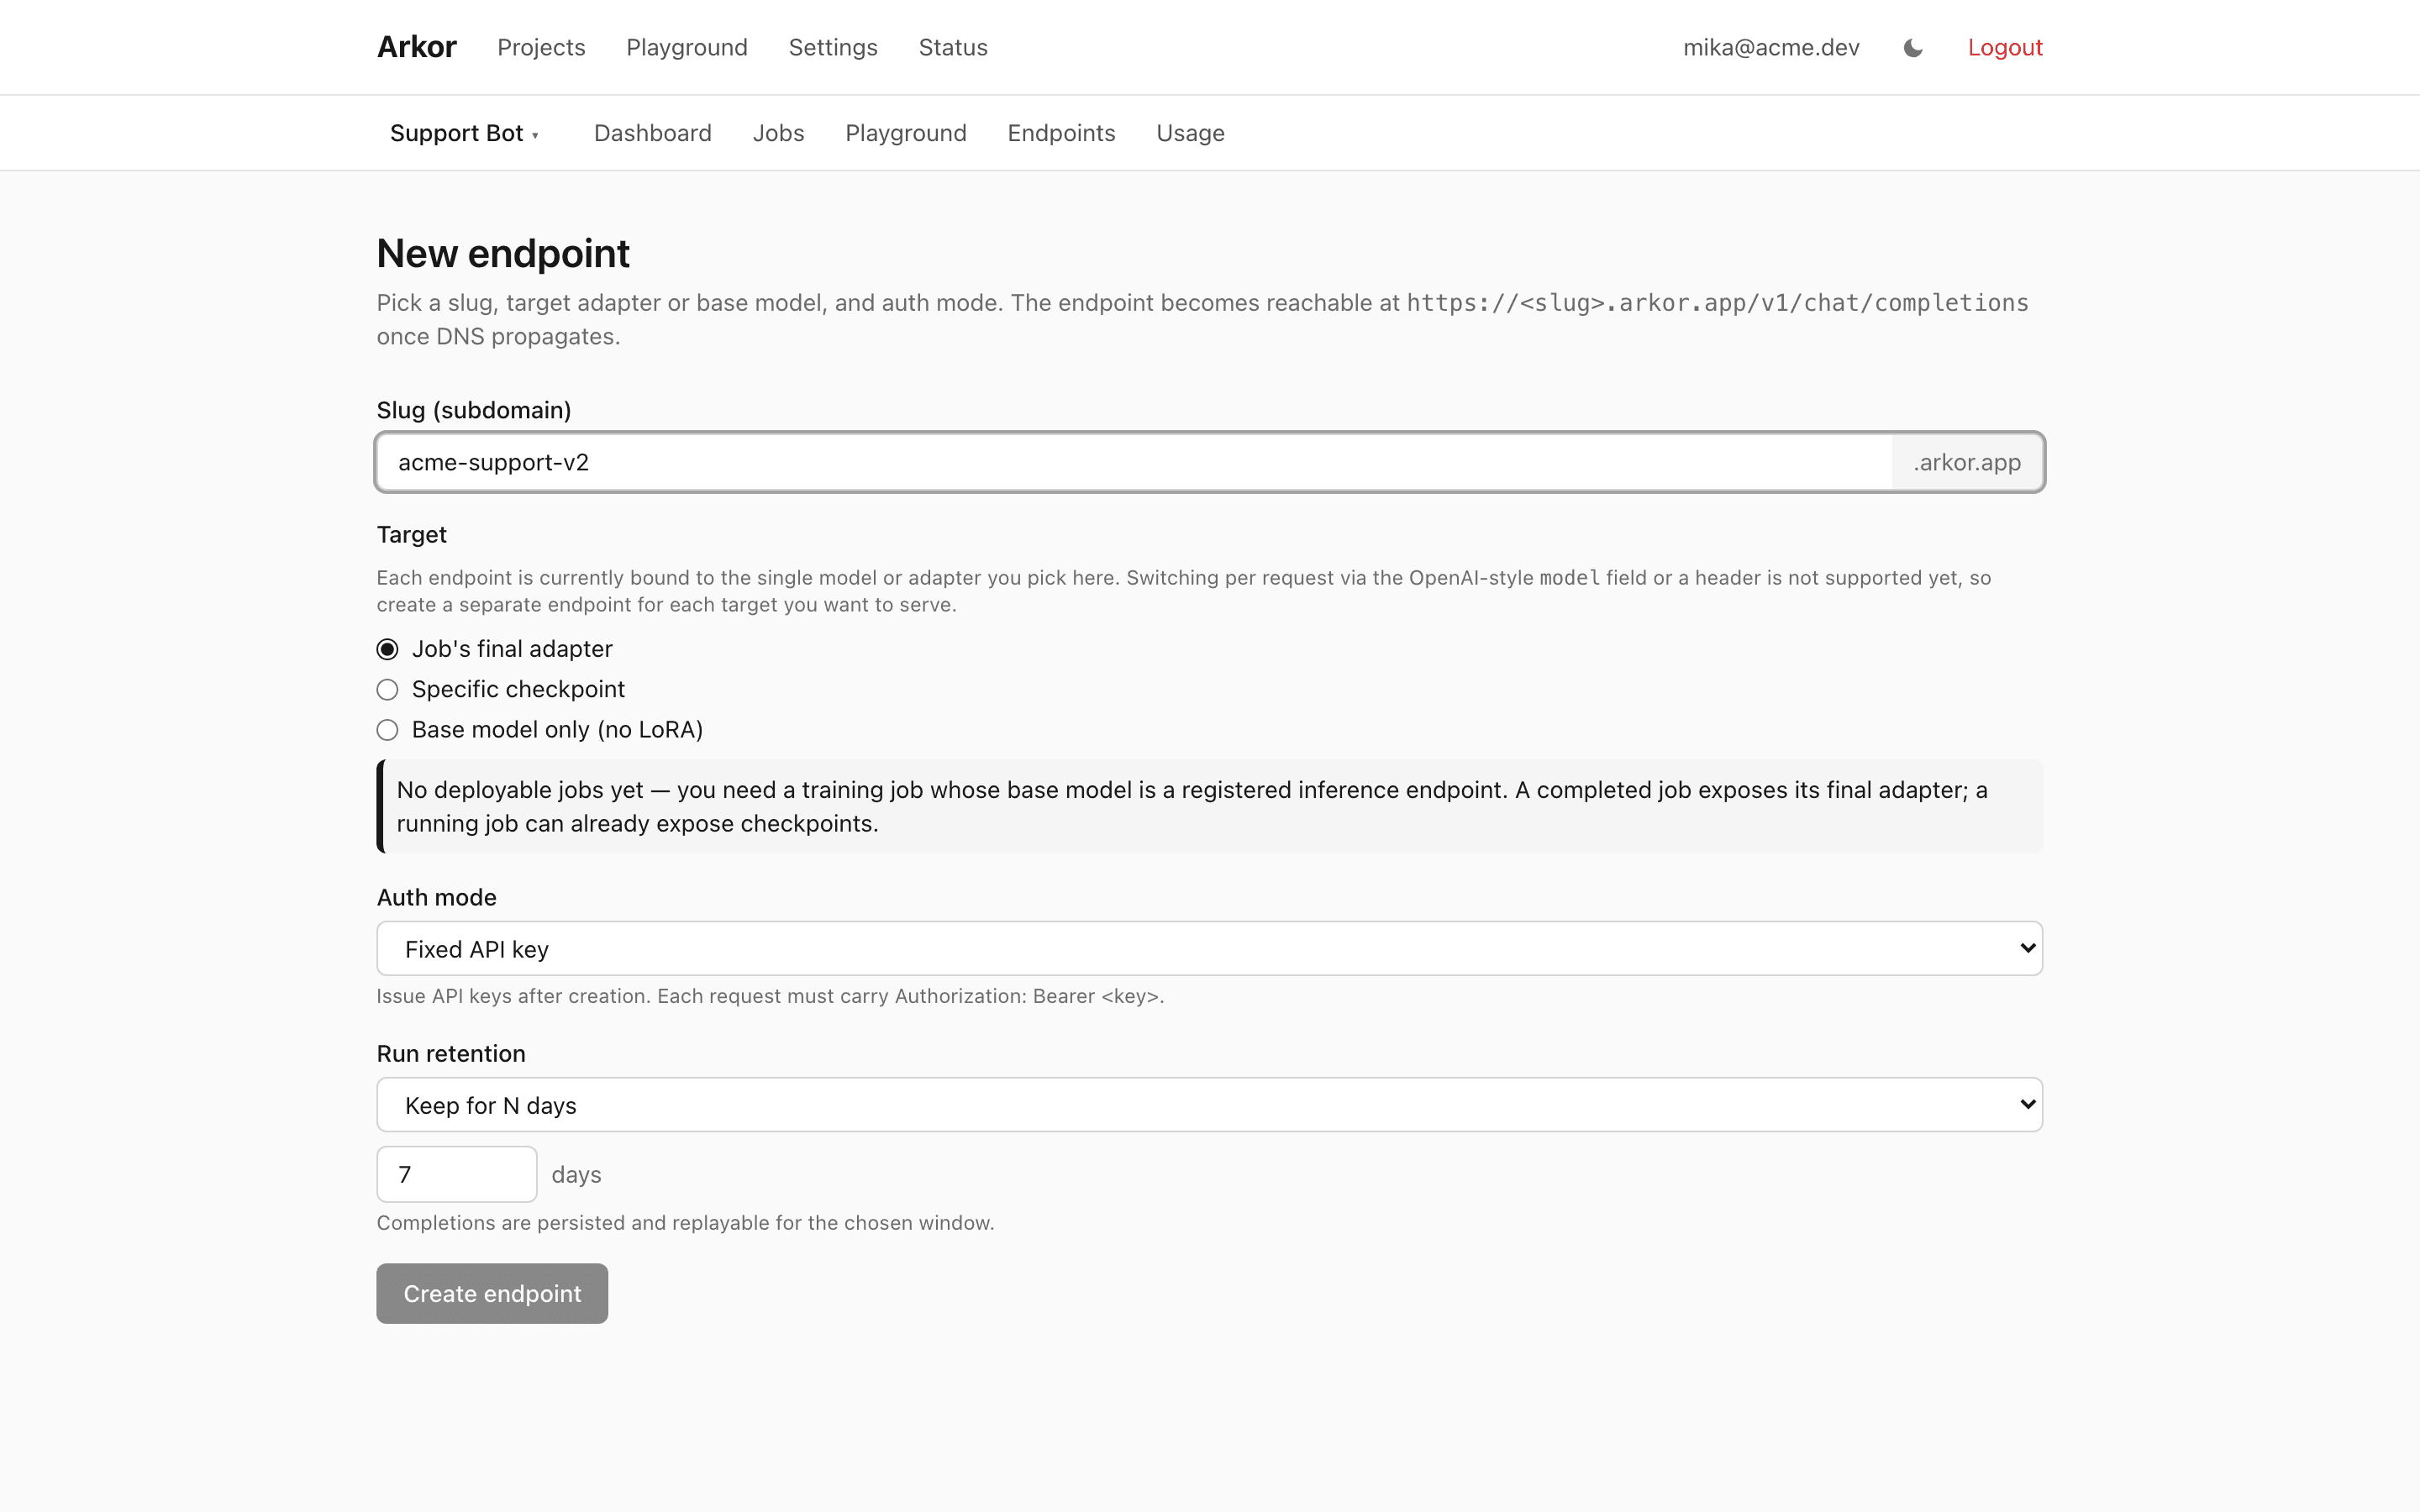Click the mika@acme.dev account label
This screenshot has width=2420, height=1512.
(x=1771, y=47)
